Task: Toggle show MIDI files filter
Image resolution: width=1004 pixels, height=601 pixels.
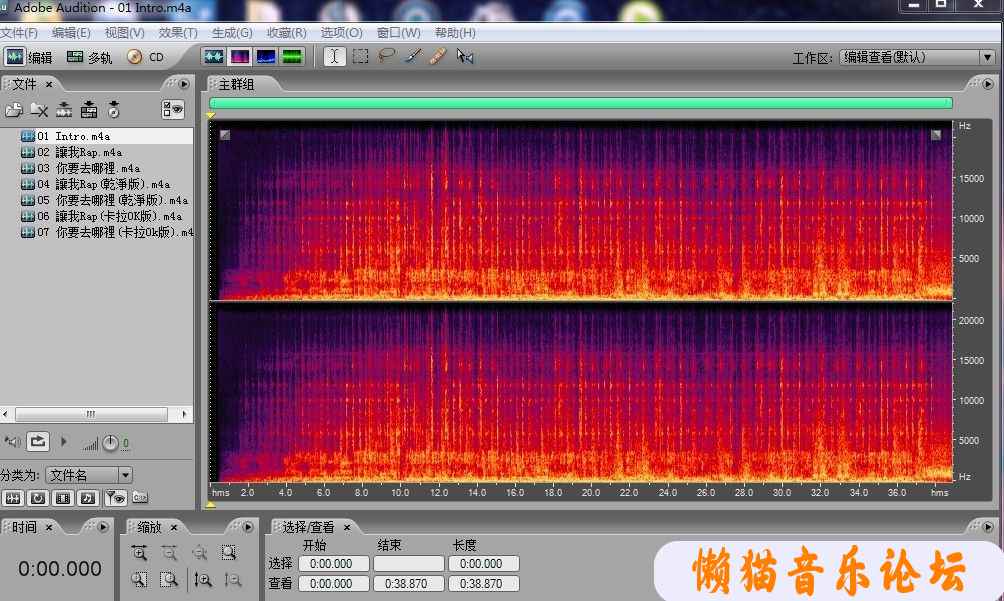Action: (x=88, y=498)
